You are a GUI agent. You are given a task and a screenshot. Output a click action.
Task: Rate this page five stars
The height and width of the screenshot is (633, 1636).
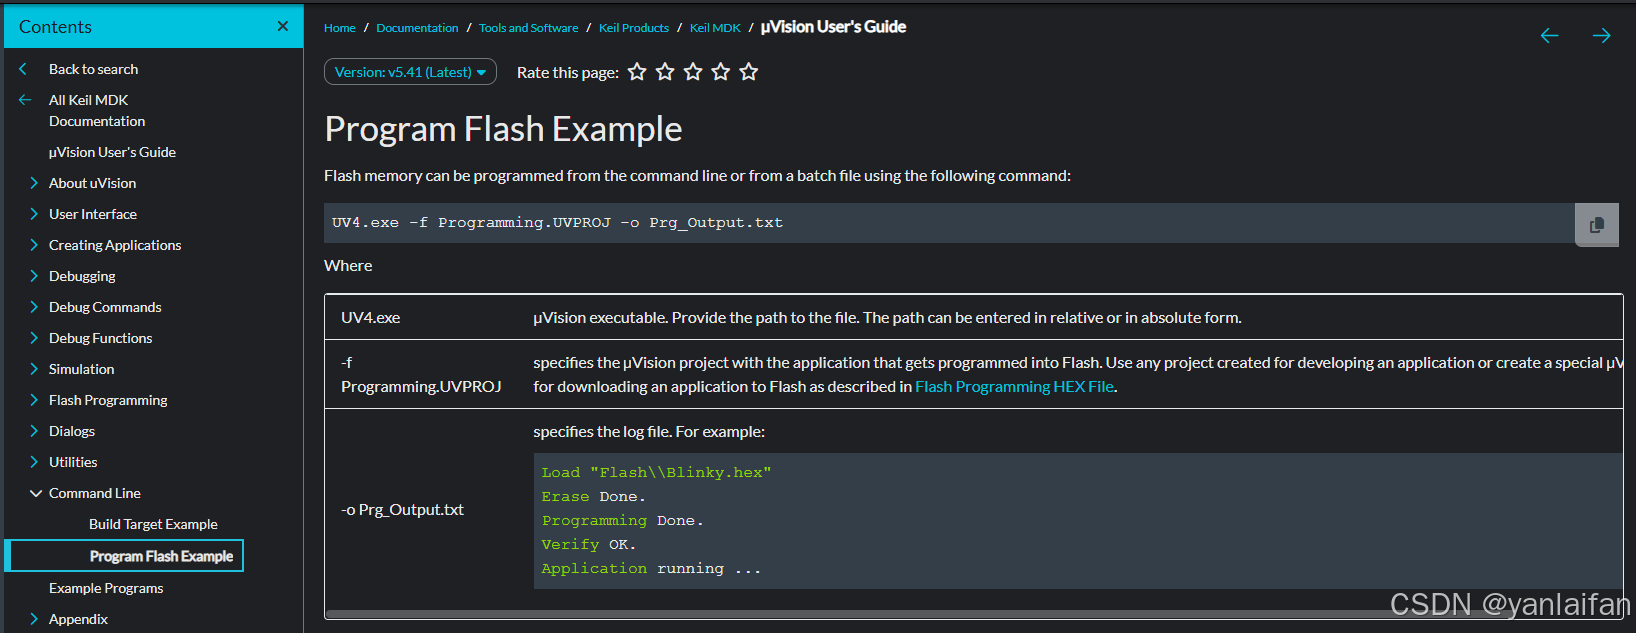coord(749,72)
